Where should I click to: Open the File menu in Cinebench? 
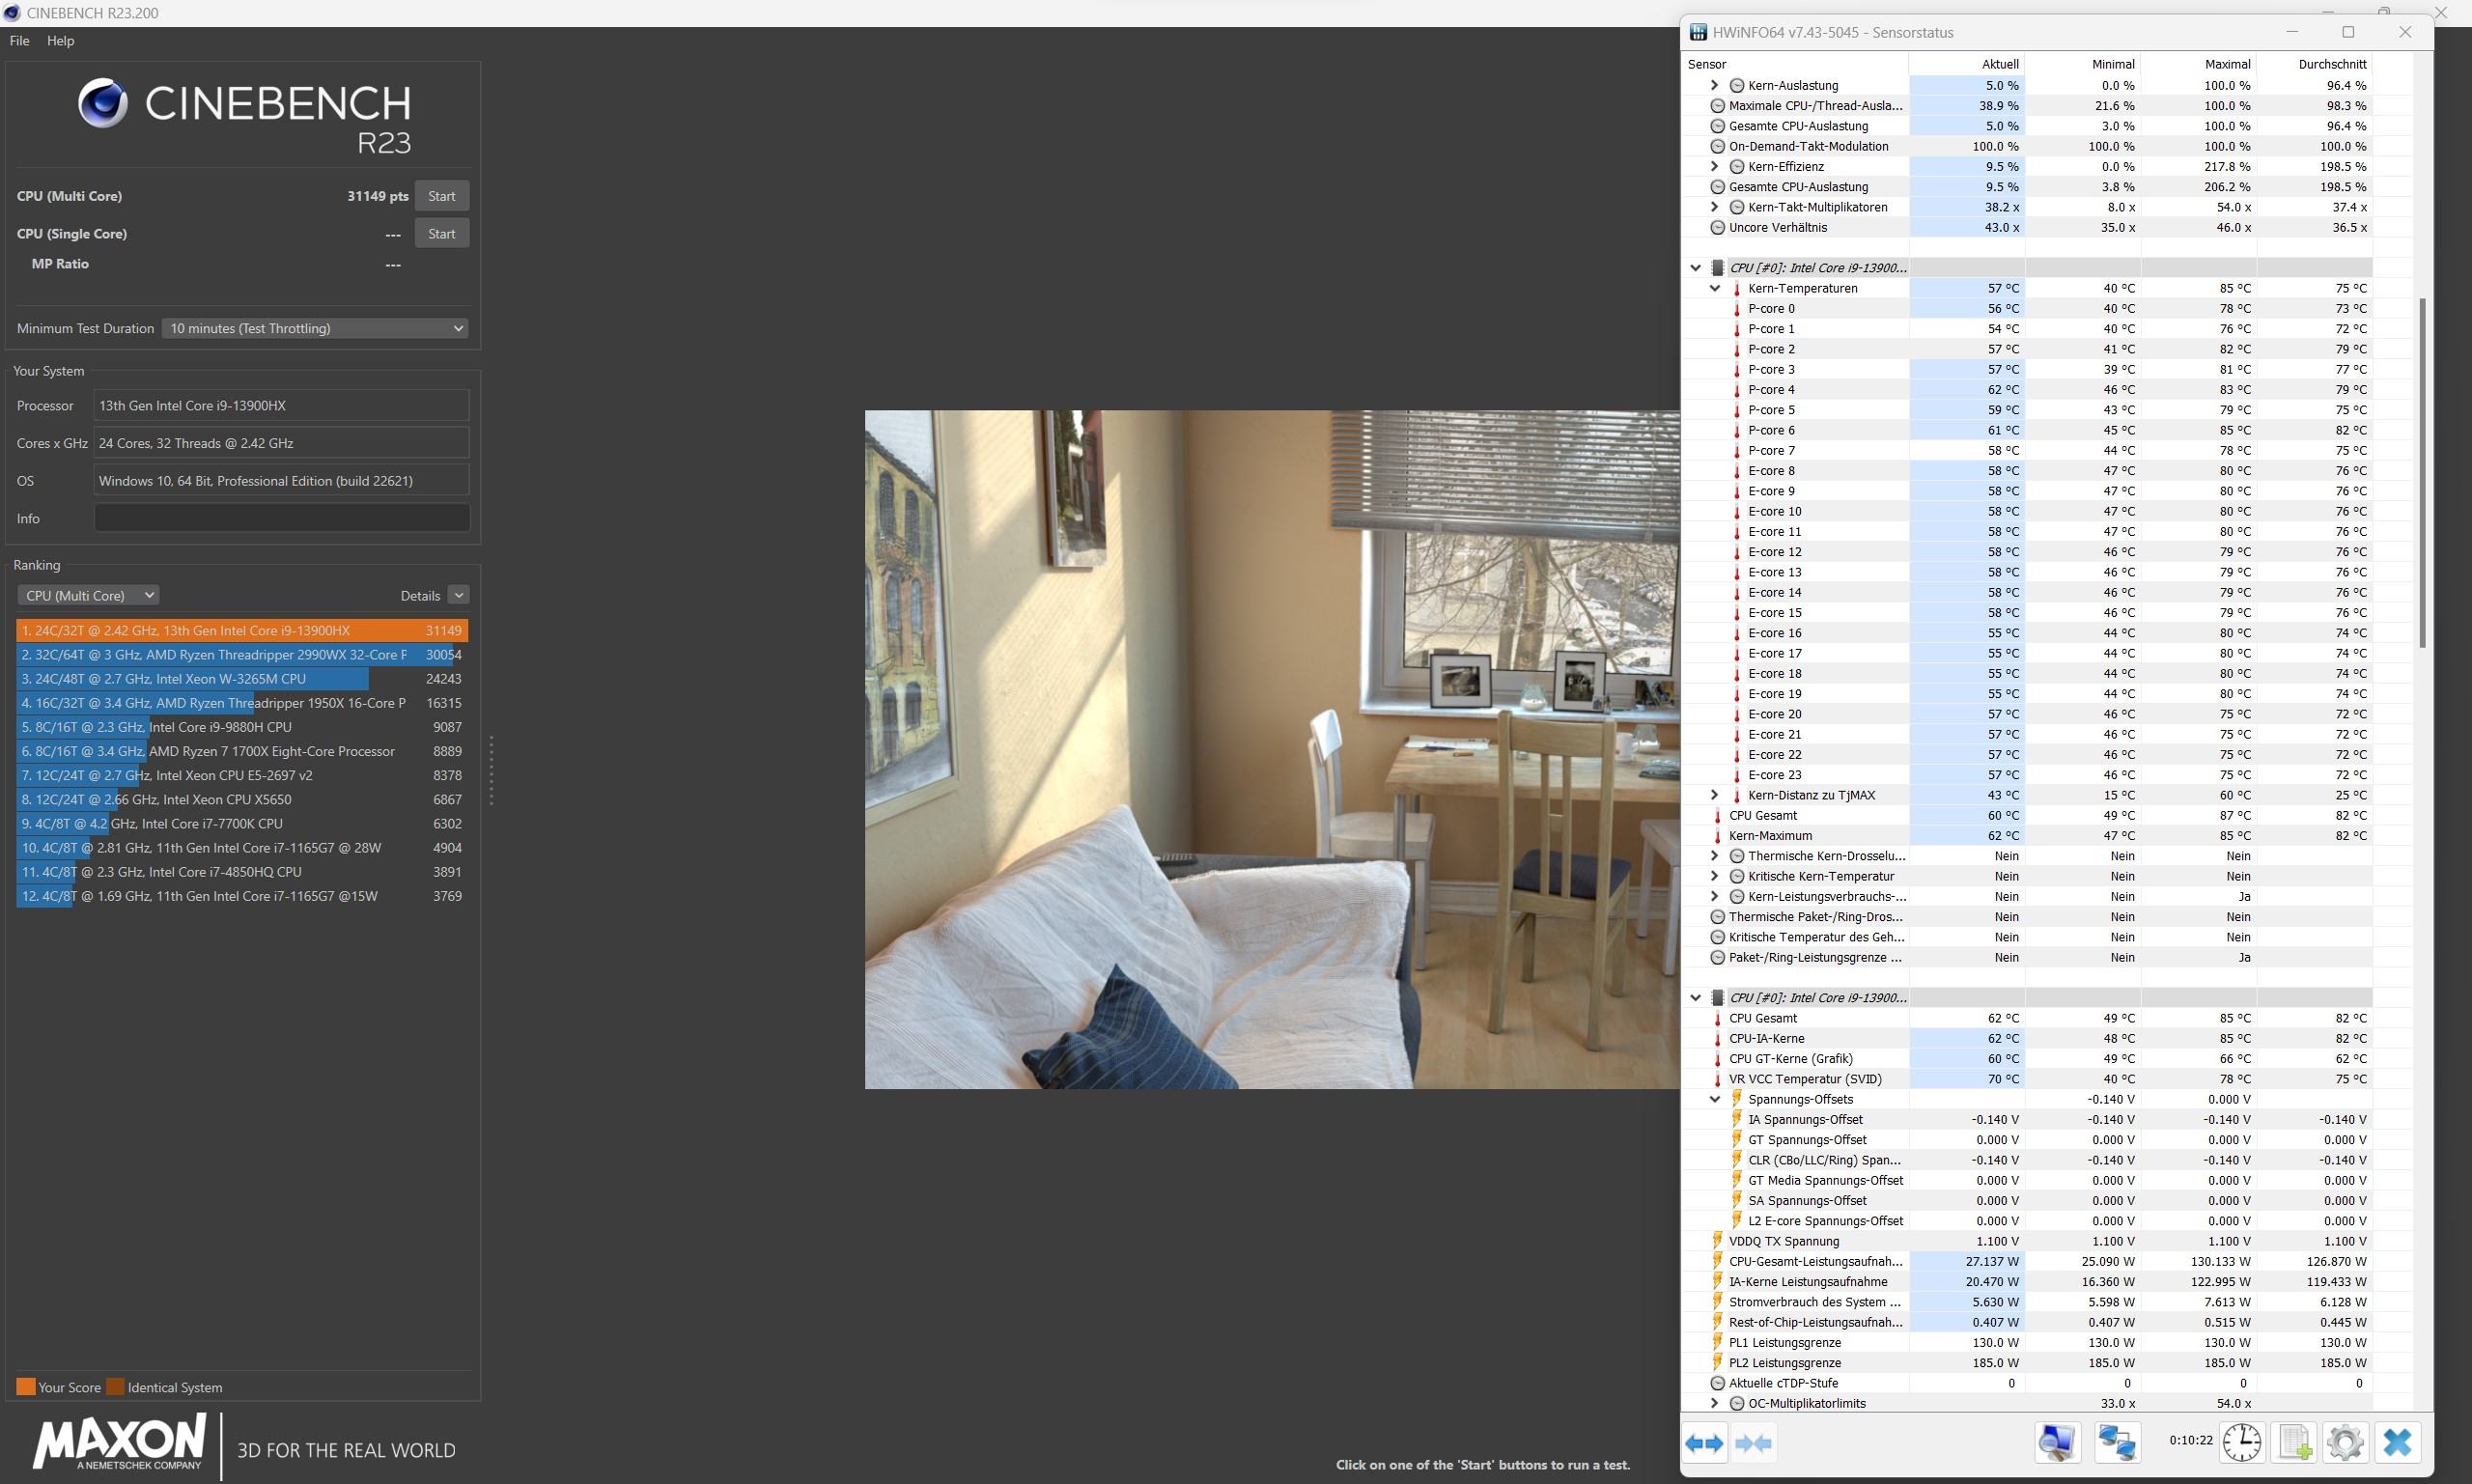pyautogui.click(x=19, y=41)
